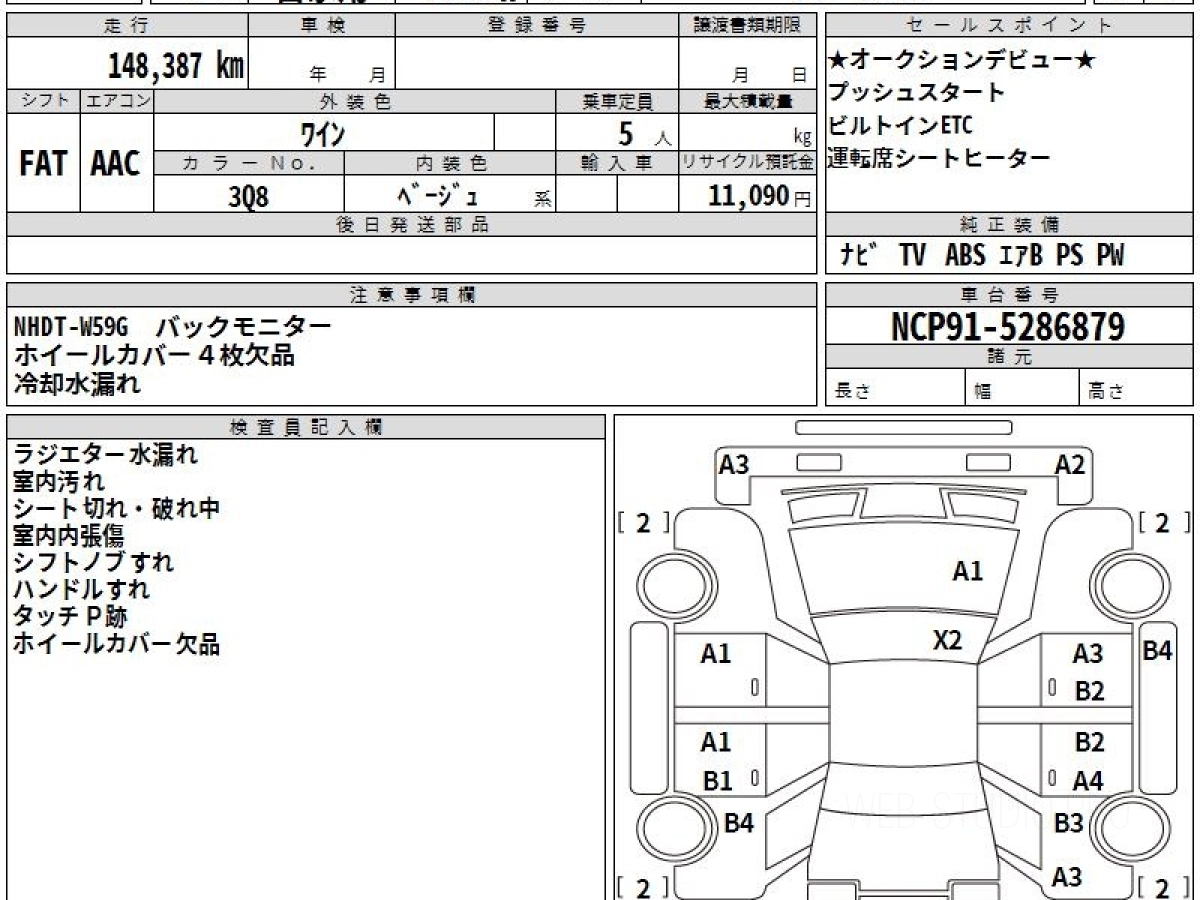The image size is (1200, 900).
Task: Select the PS equipment entry
Action: click(x=1070, y=256)
